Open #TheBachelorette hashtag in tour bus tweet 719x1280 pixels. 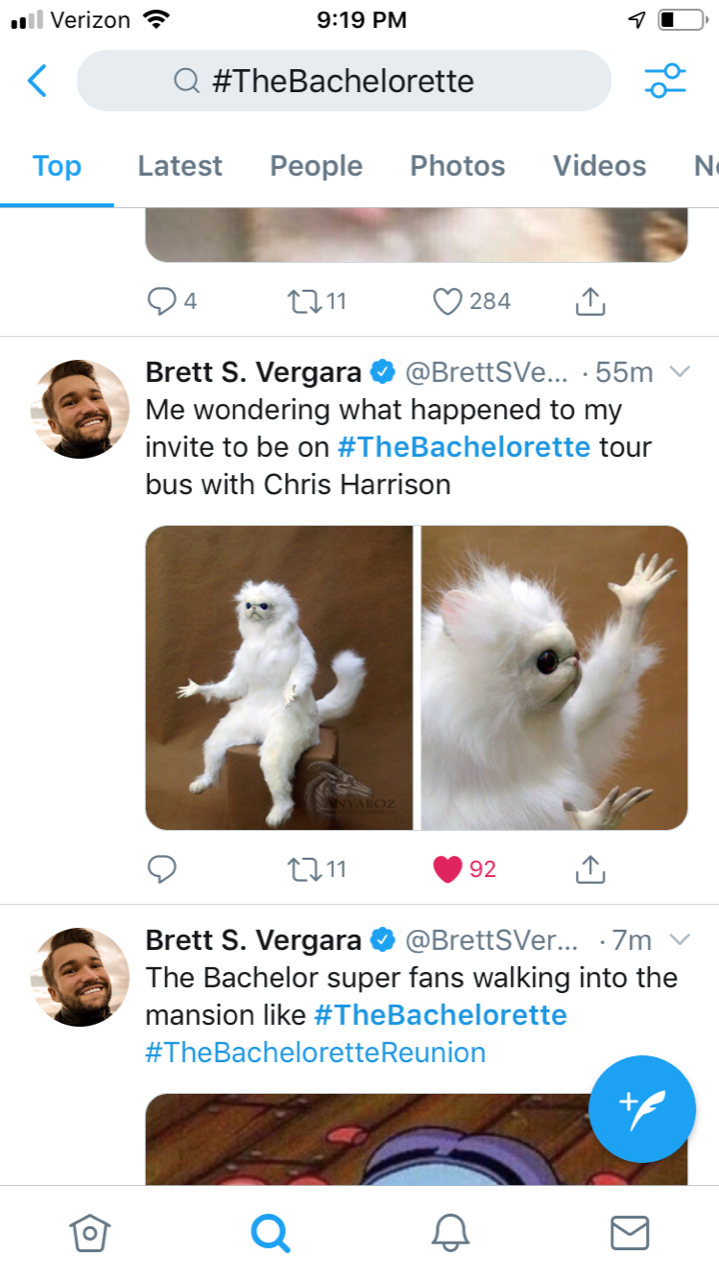point(464,447)
